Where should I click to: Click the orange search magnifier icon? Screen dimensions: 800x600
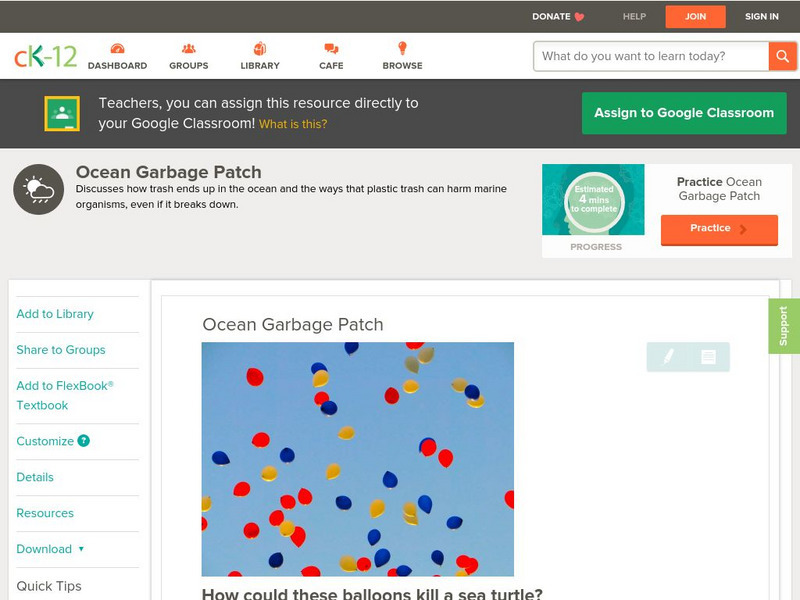point(782,56)
